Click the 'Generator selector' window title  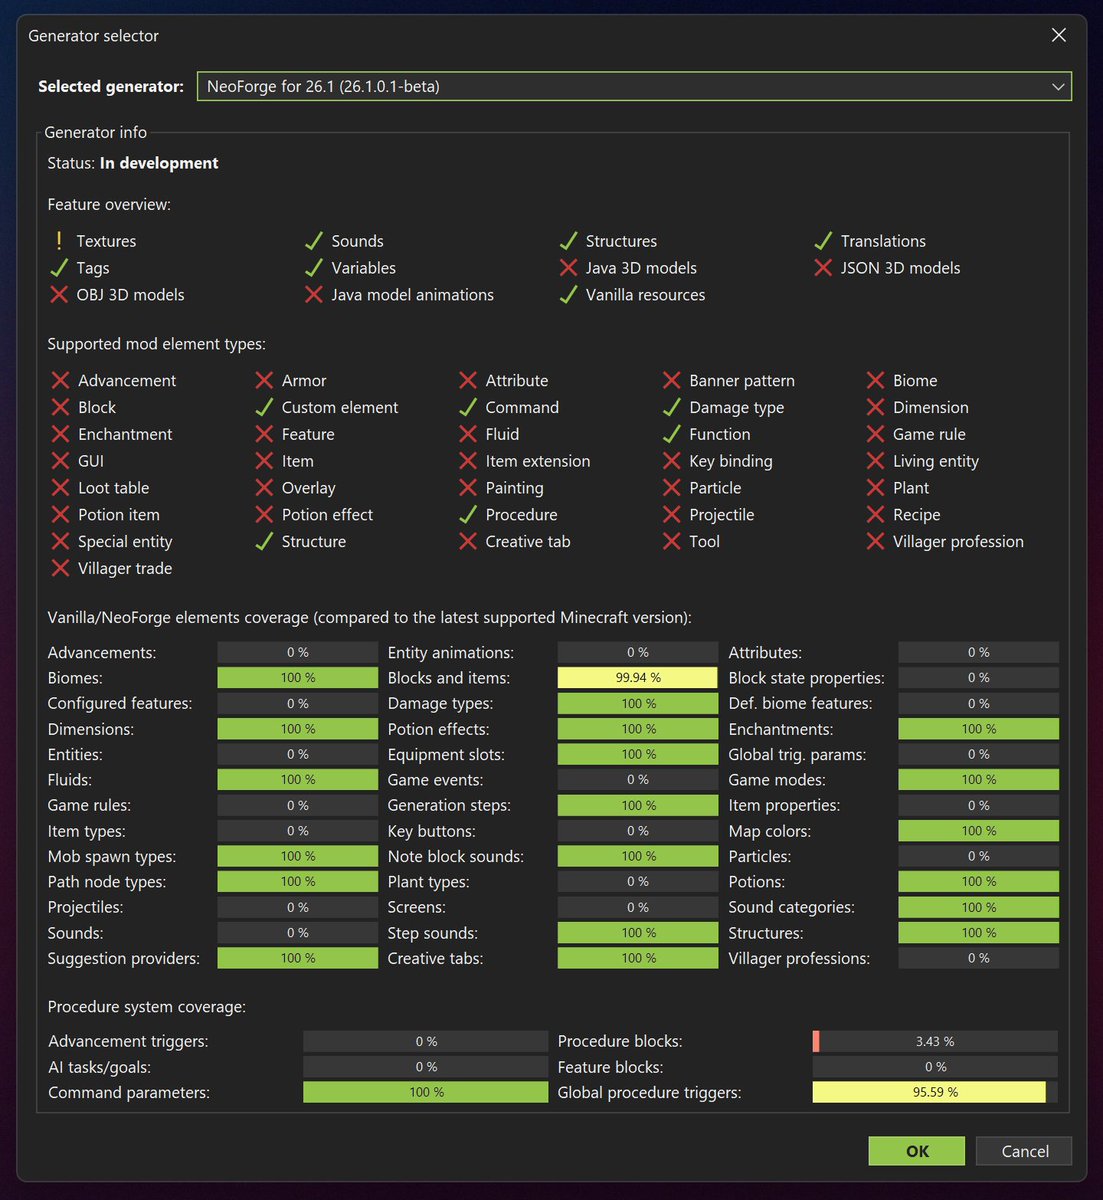(93, 35)
